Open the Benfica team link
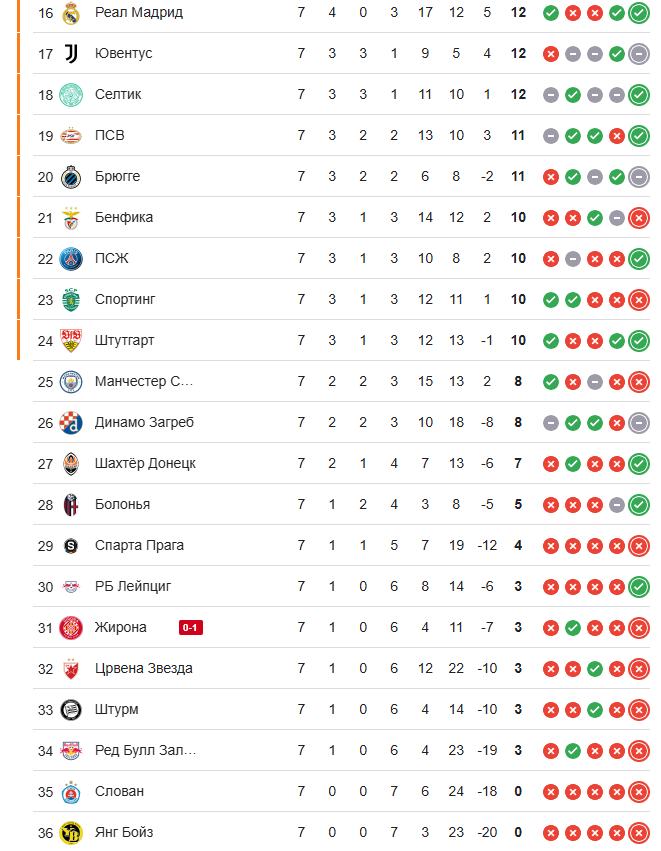 pyautogui.click(x=124, y=218)
